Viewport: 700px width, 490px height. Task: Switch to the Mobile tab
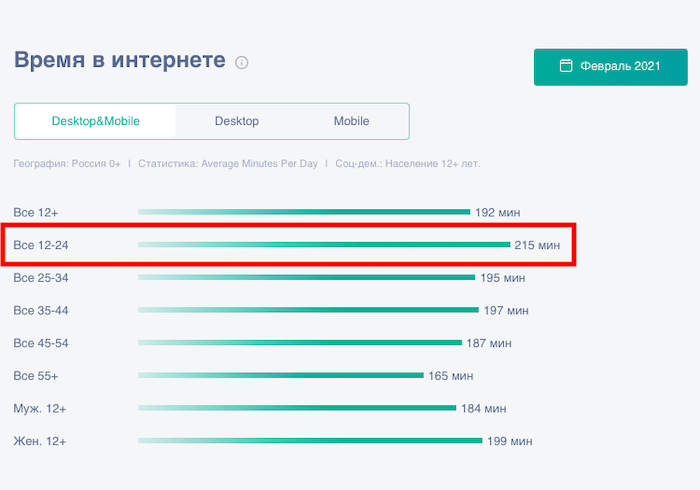351,121
